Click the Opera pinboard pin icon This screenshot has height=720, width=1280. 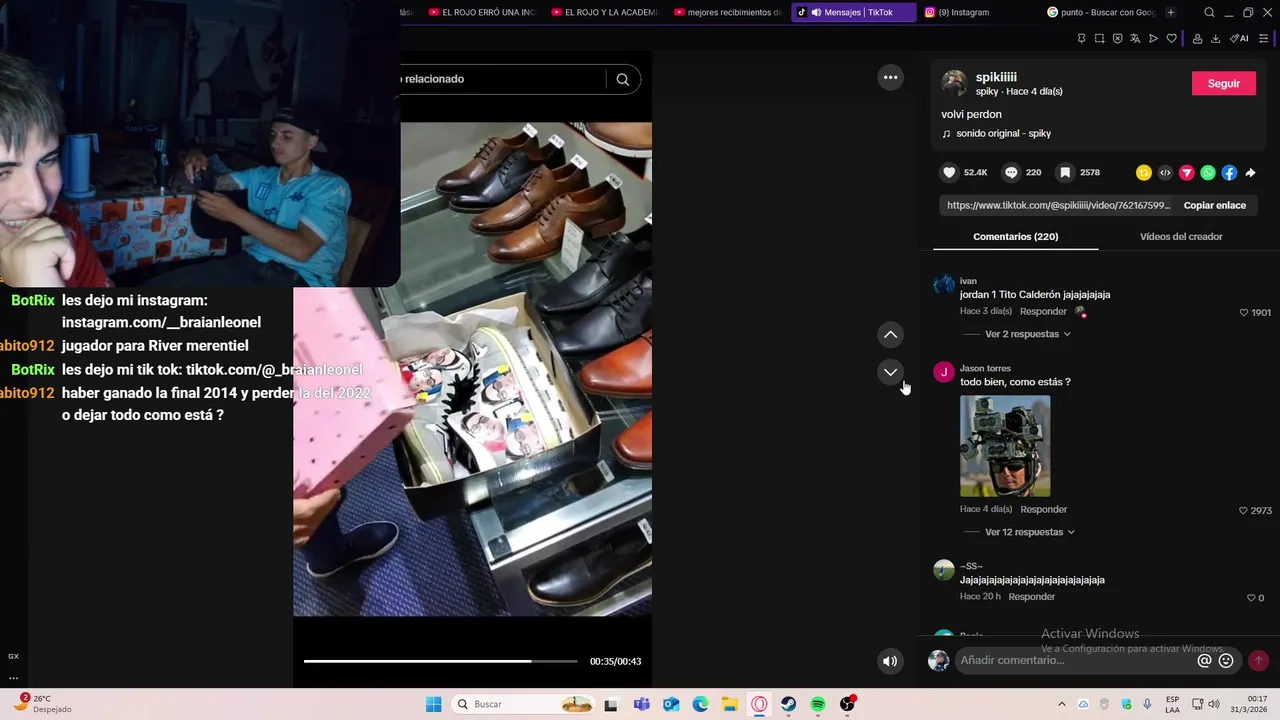[x=1081, y=39]
